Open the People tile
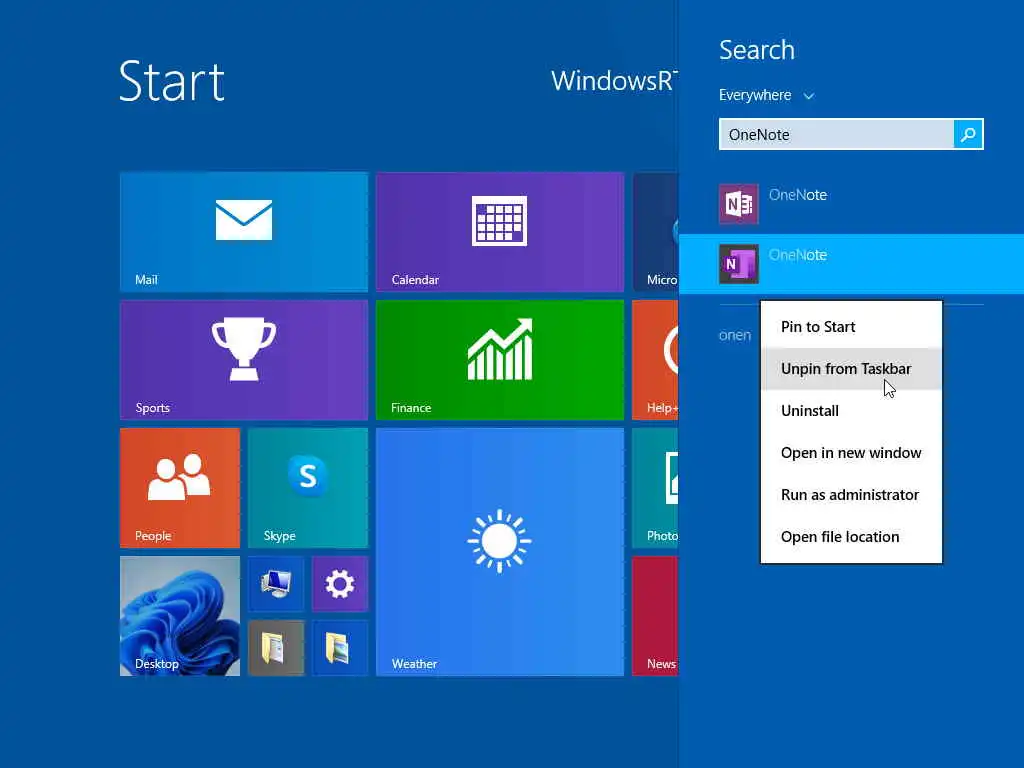The image size is (1024, 768). 180,488
